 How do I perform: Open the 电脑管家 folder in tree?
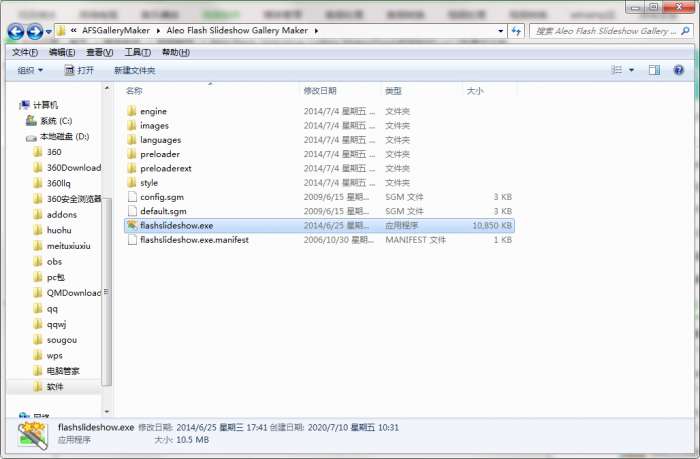coord(63,371)
